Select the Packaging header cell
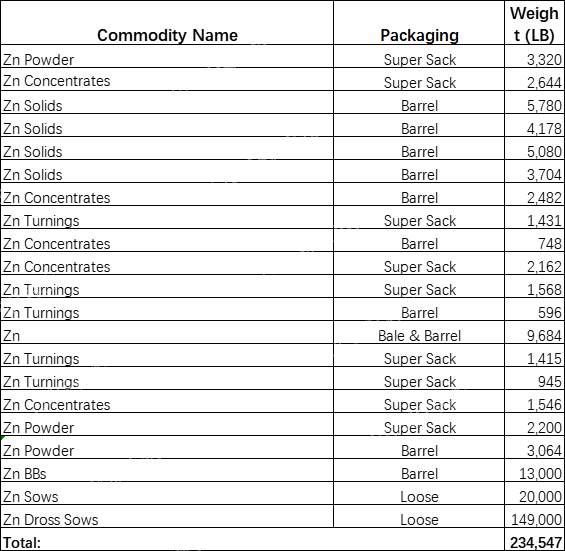The image size is (565, 551). coord(419,23)
